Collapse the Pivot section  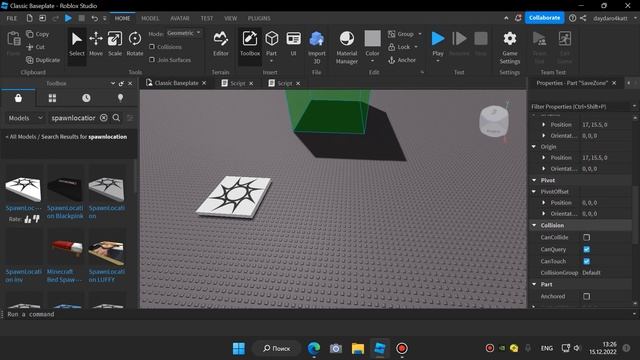tap(534, 180)
